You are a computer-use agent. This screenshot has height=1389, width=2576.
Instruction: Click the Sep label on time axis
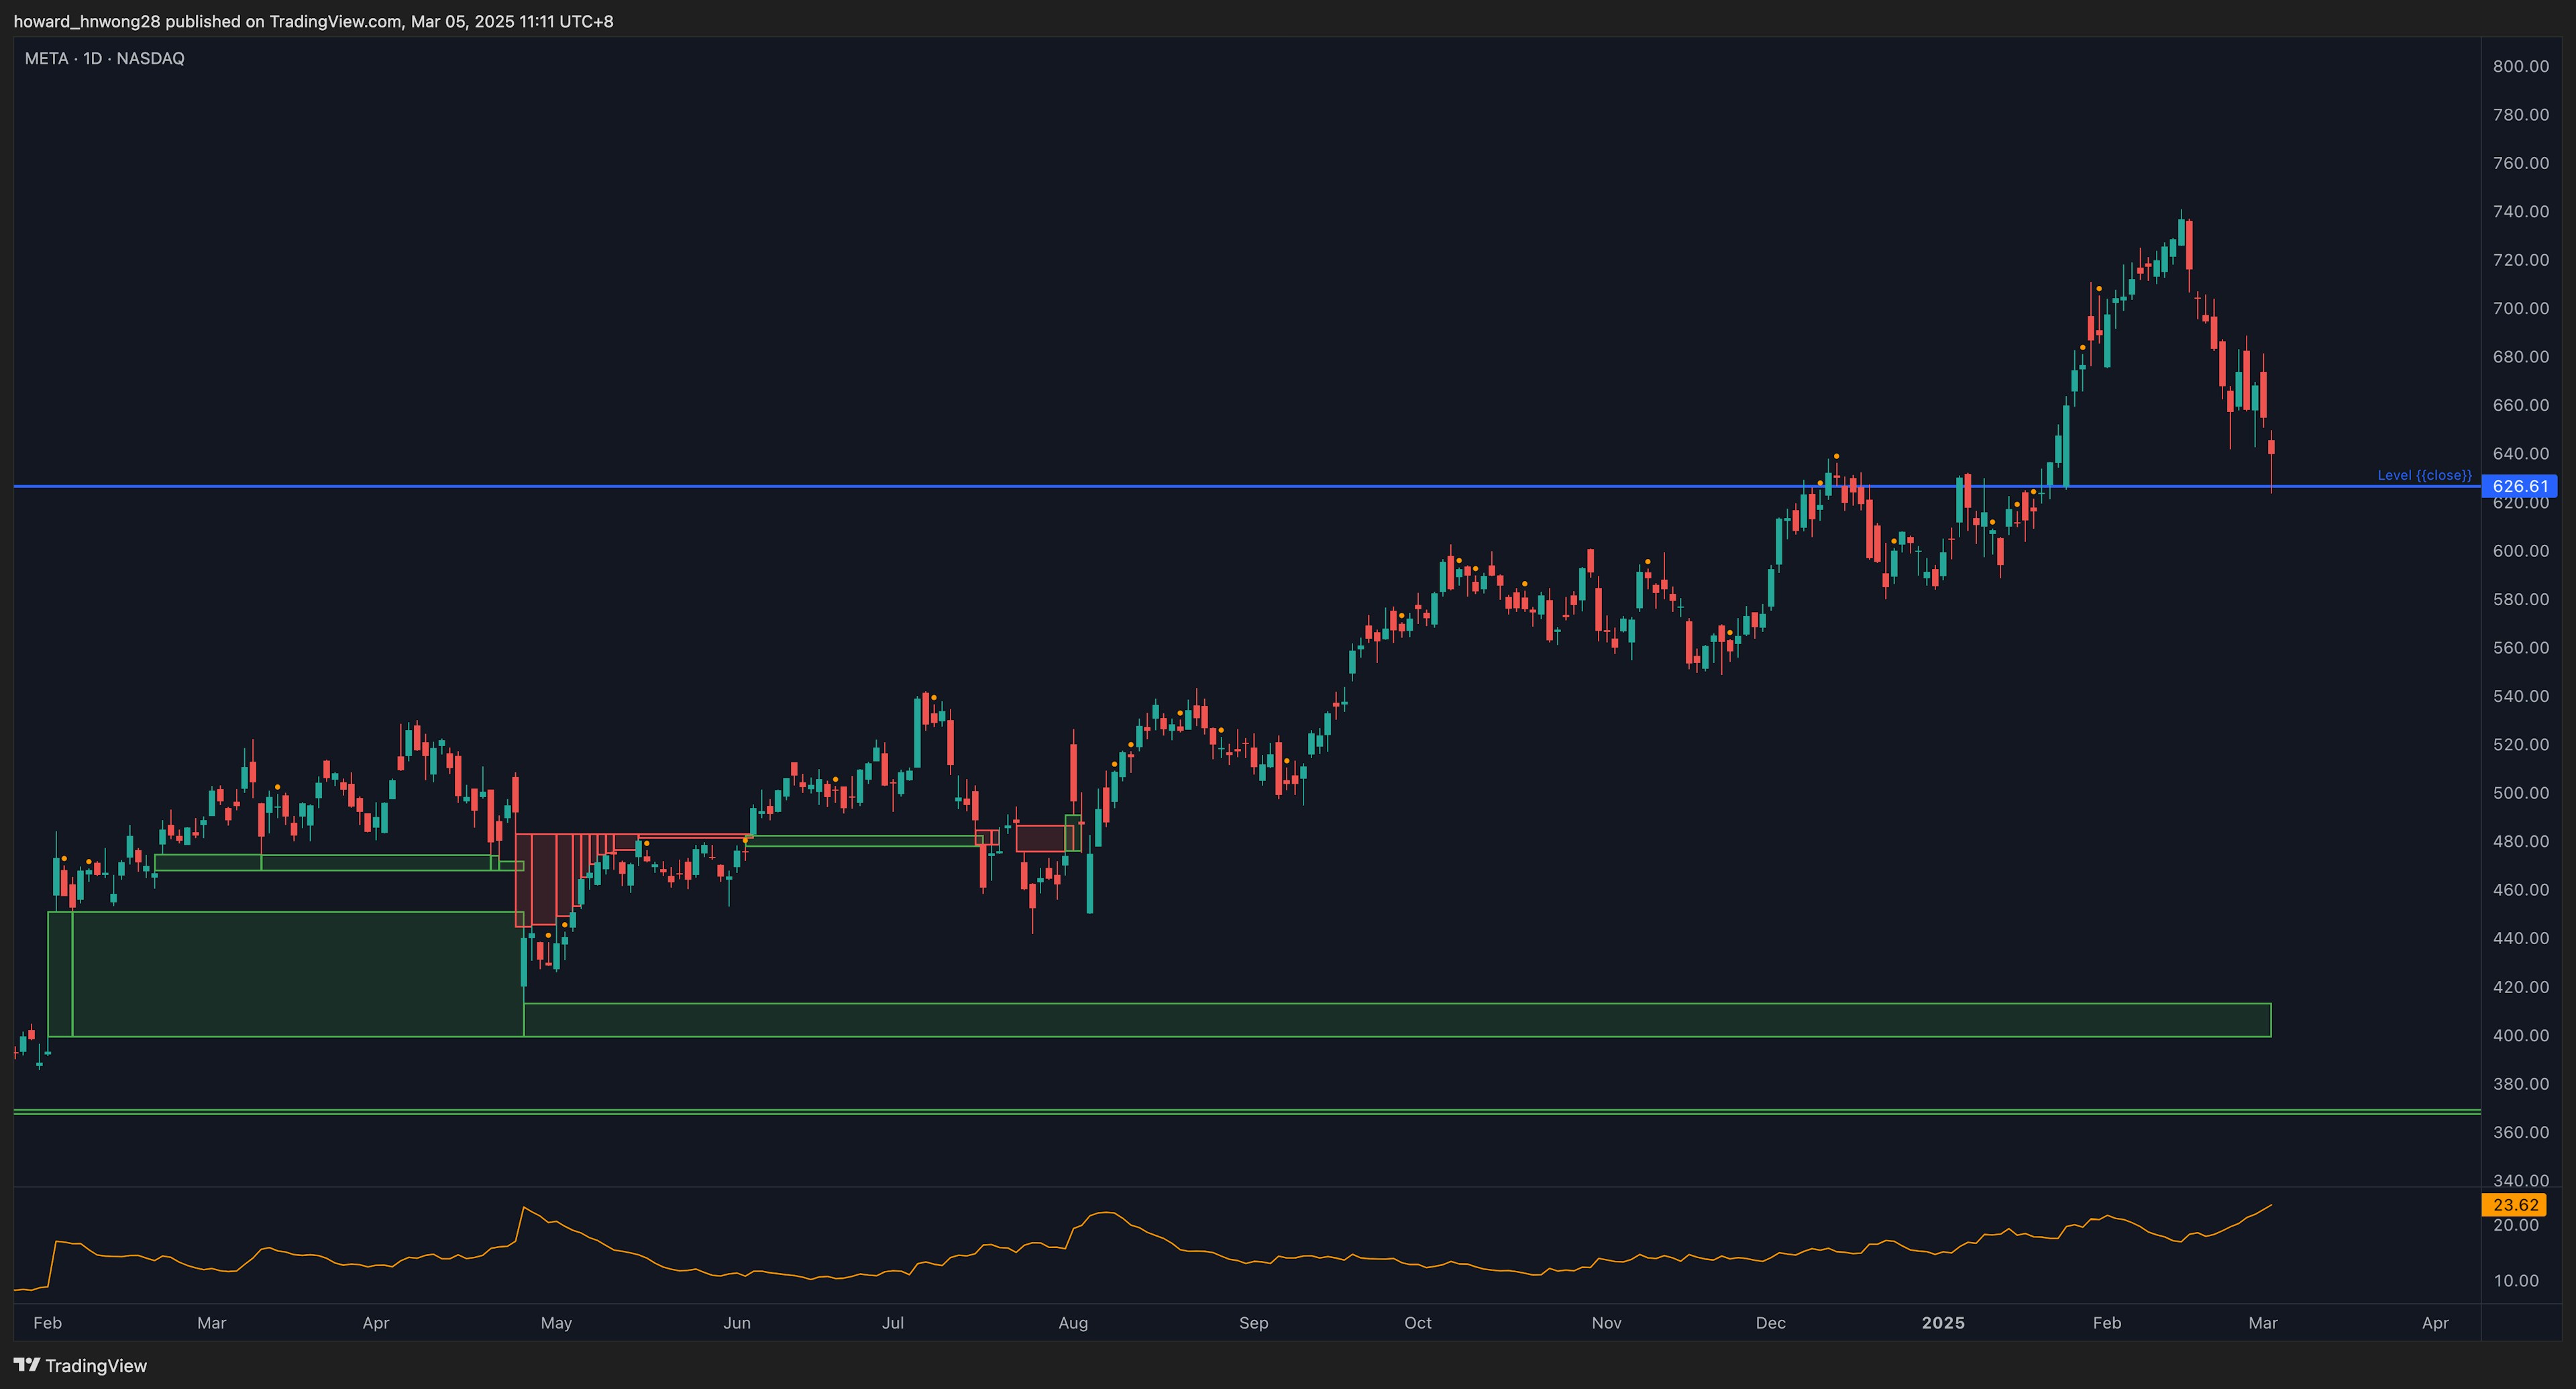tap(1254, 1323)
